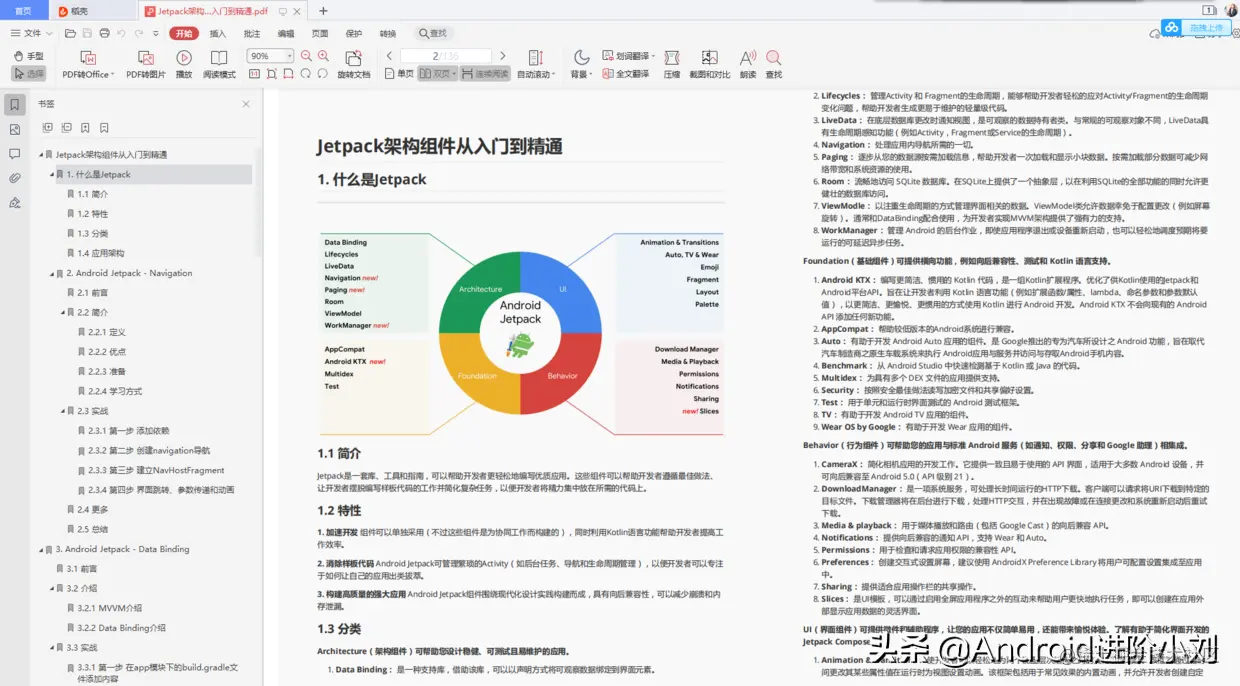
Task: Collapse the 2.3 实战 bookmark node
Action: point(64,411)
